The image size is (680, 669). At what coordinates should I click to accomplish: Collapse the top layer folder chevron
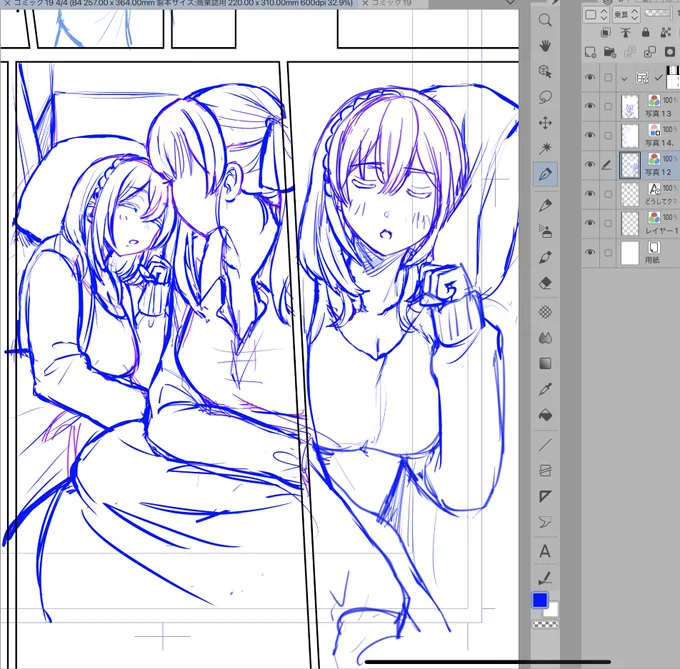click(624, 79)
